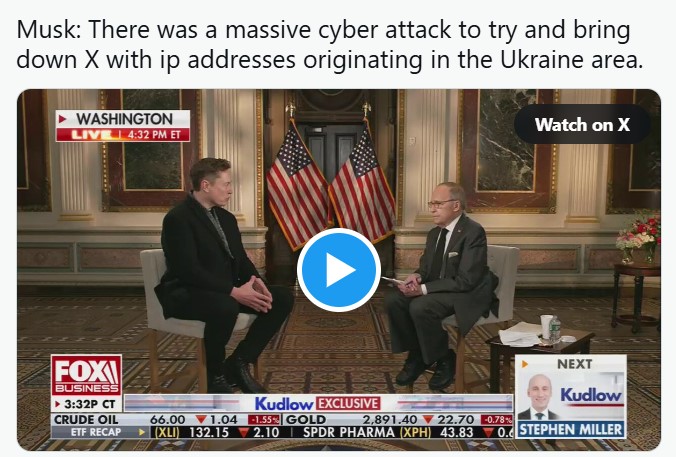676x457 pixels.
Task: Click the 3:32P CT time indicator
Action: (x=87, y=404)
